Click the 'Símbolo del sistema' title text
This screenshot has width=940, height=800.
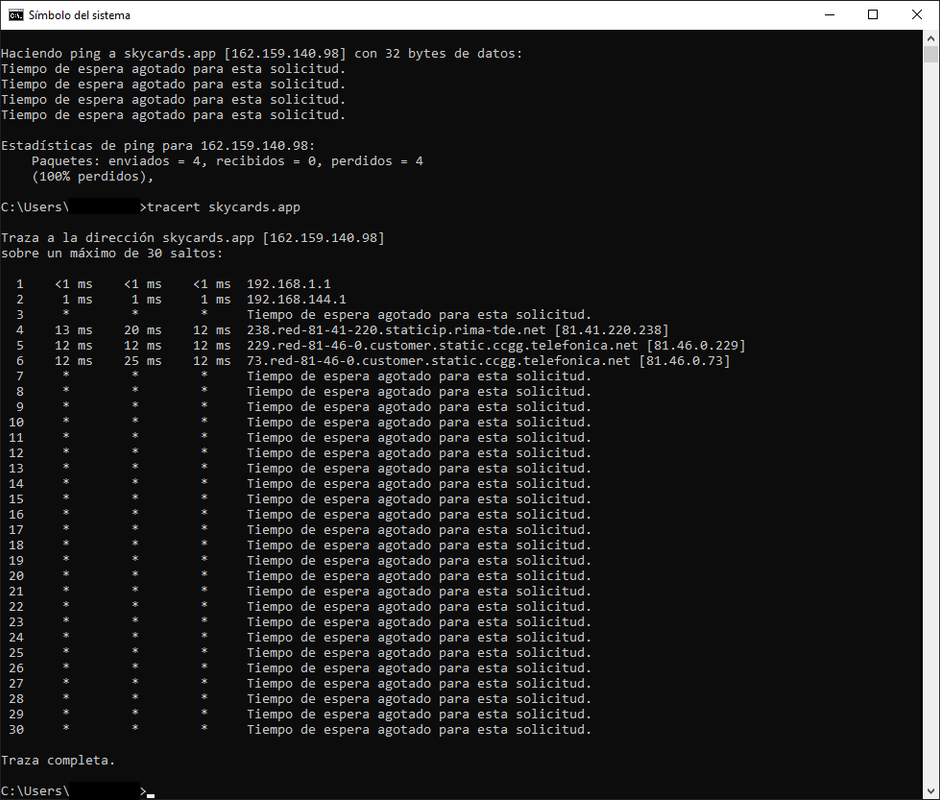(79, 15)
